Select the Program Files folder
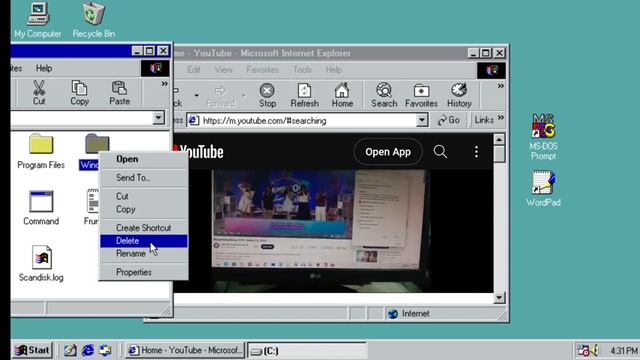640x360 pixels. (41, 151)
